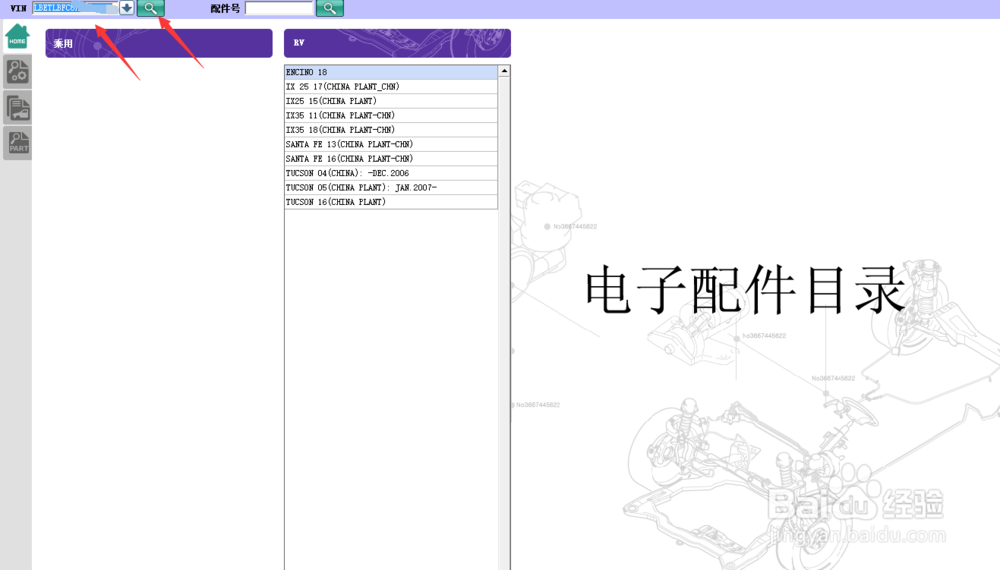The height and width of the screenshot is (570, 1000).
Task: Focus the VIN input field
Action: (x=75, y=8)
